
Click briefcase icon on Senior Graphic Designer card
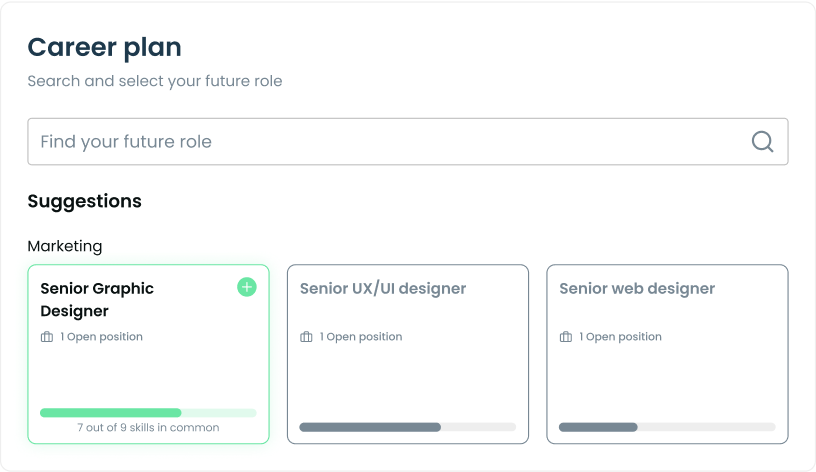click(x=47, y=337)
